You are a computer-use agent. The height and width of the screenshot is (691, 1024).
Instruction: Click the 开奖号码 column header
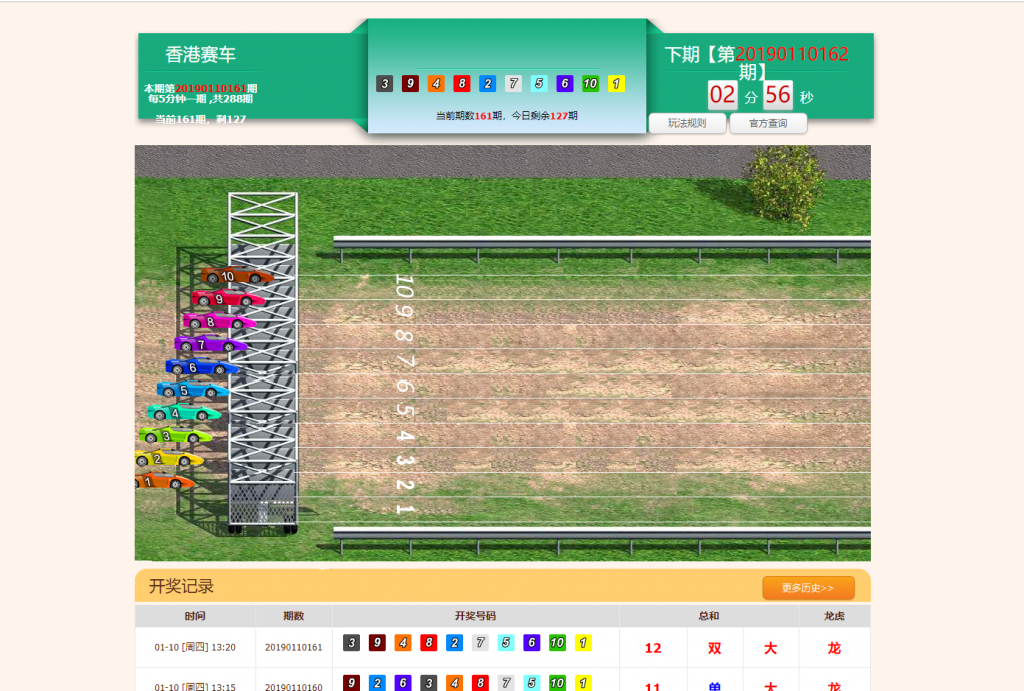pos(475,617)
